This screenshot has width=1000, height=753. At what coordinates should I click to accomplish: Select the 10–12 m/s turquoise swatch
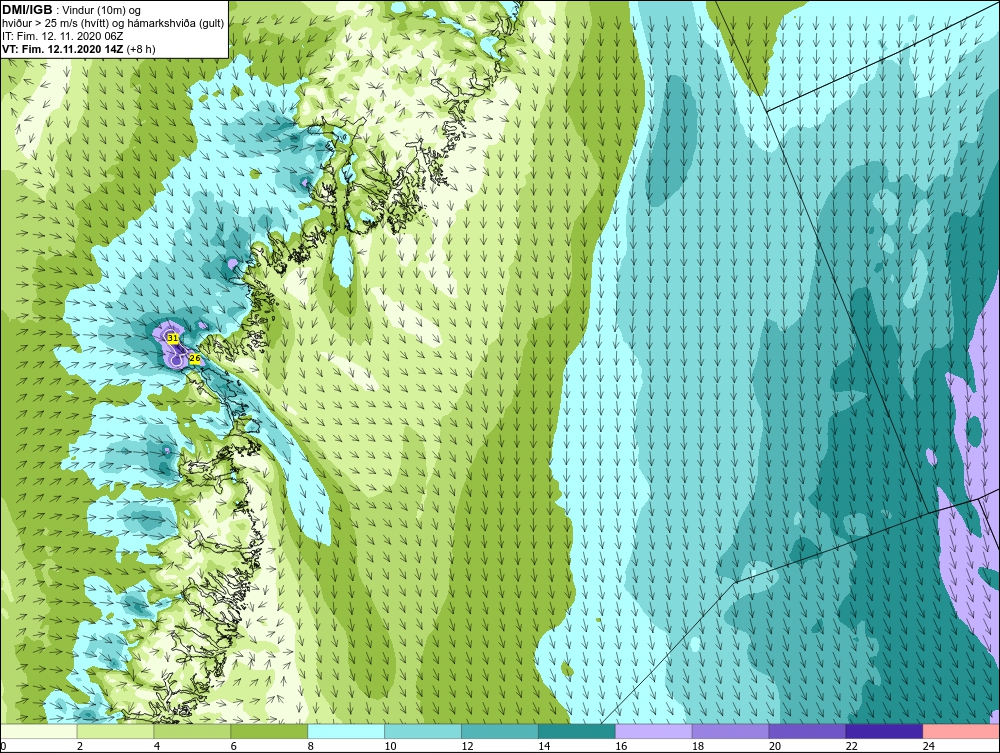[x=423, y=731]
